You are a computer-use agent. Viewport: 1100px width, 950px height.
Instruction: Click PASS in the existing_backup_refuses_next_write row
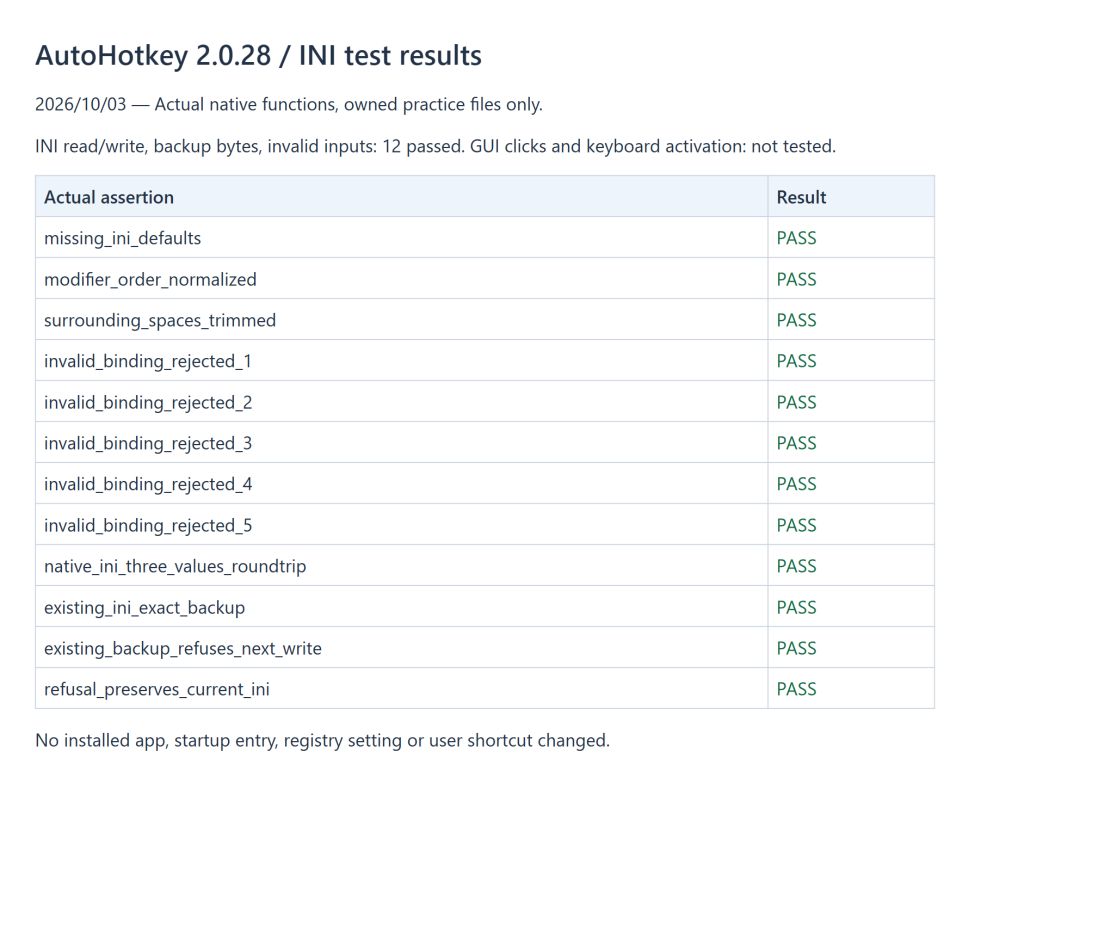tap(796, 648)
